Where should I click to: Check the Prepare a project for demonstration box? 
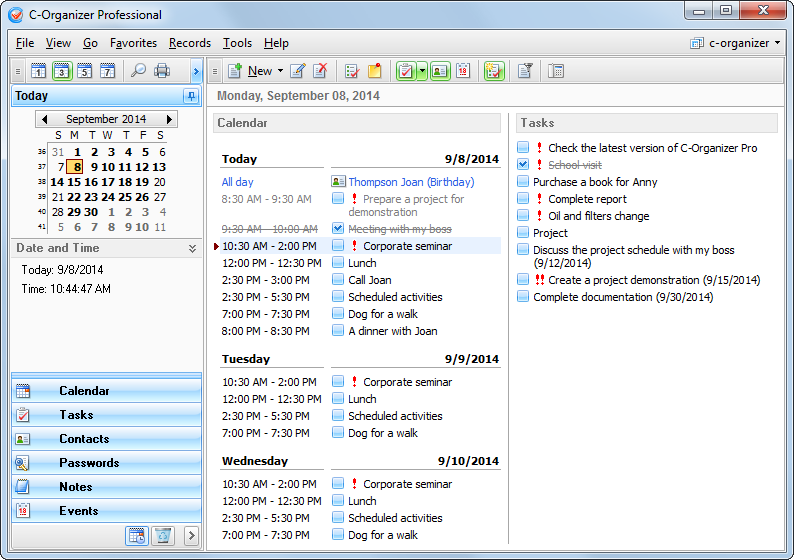(338, 198)
